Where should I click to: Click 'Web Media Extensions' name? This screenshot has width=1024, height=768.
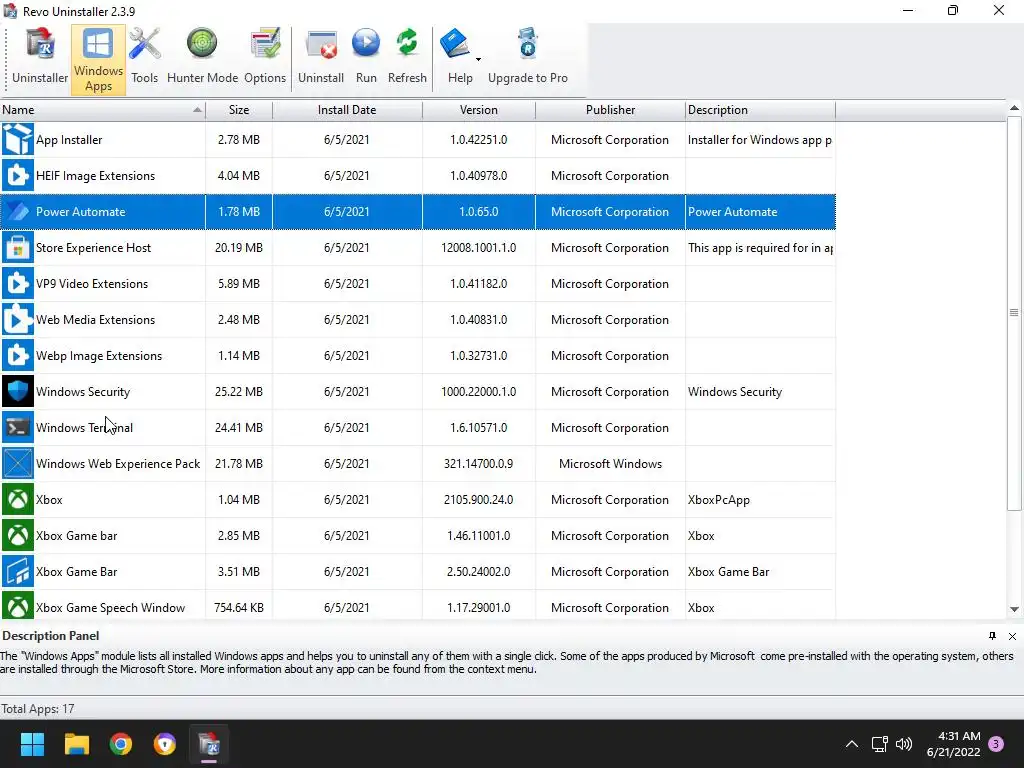pos(95,319)
